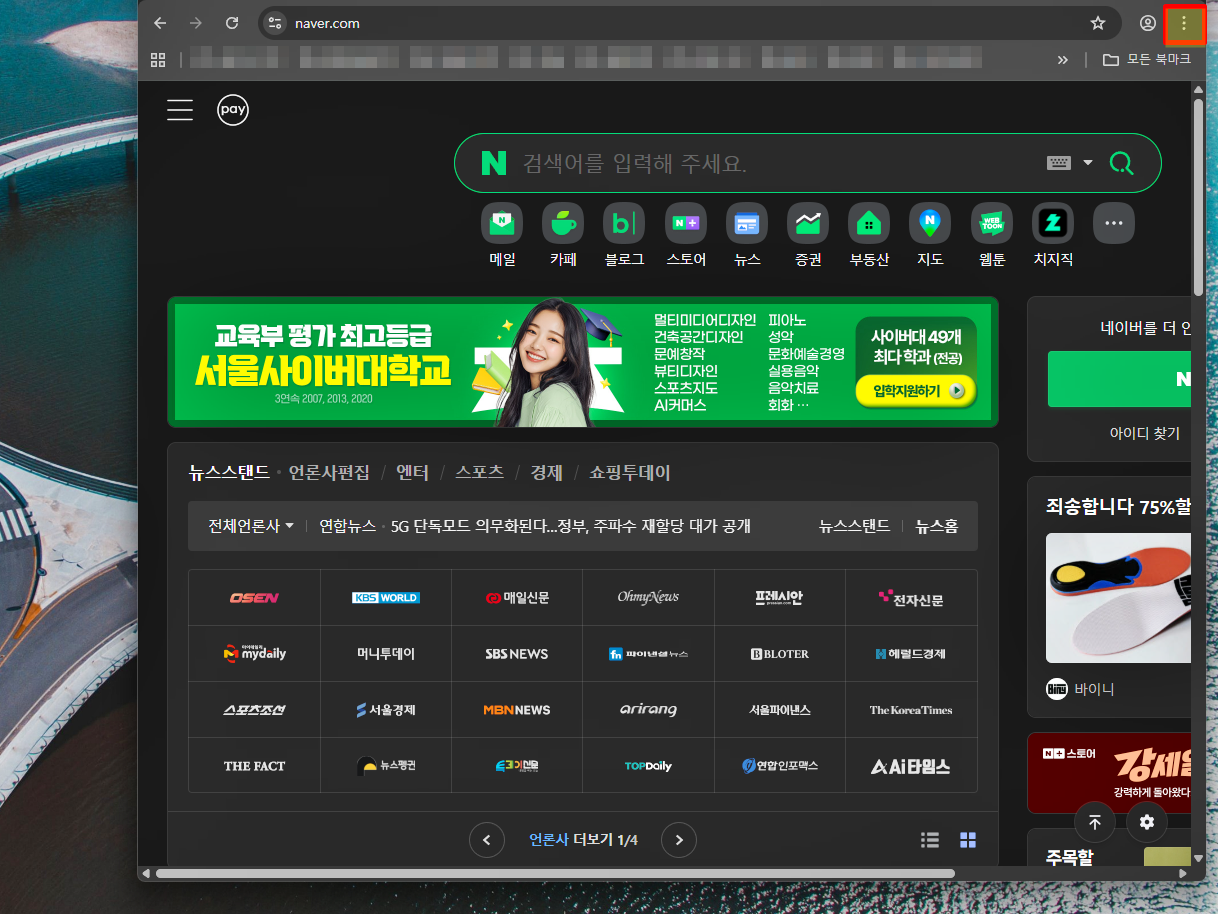
Task: Open the OhmyNews press tile
Action: click(648, 598)
